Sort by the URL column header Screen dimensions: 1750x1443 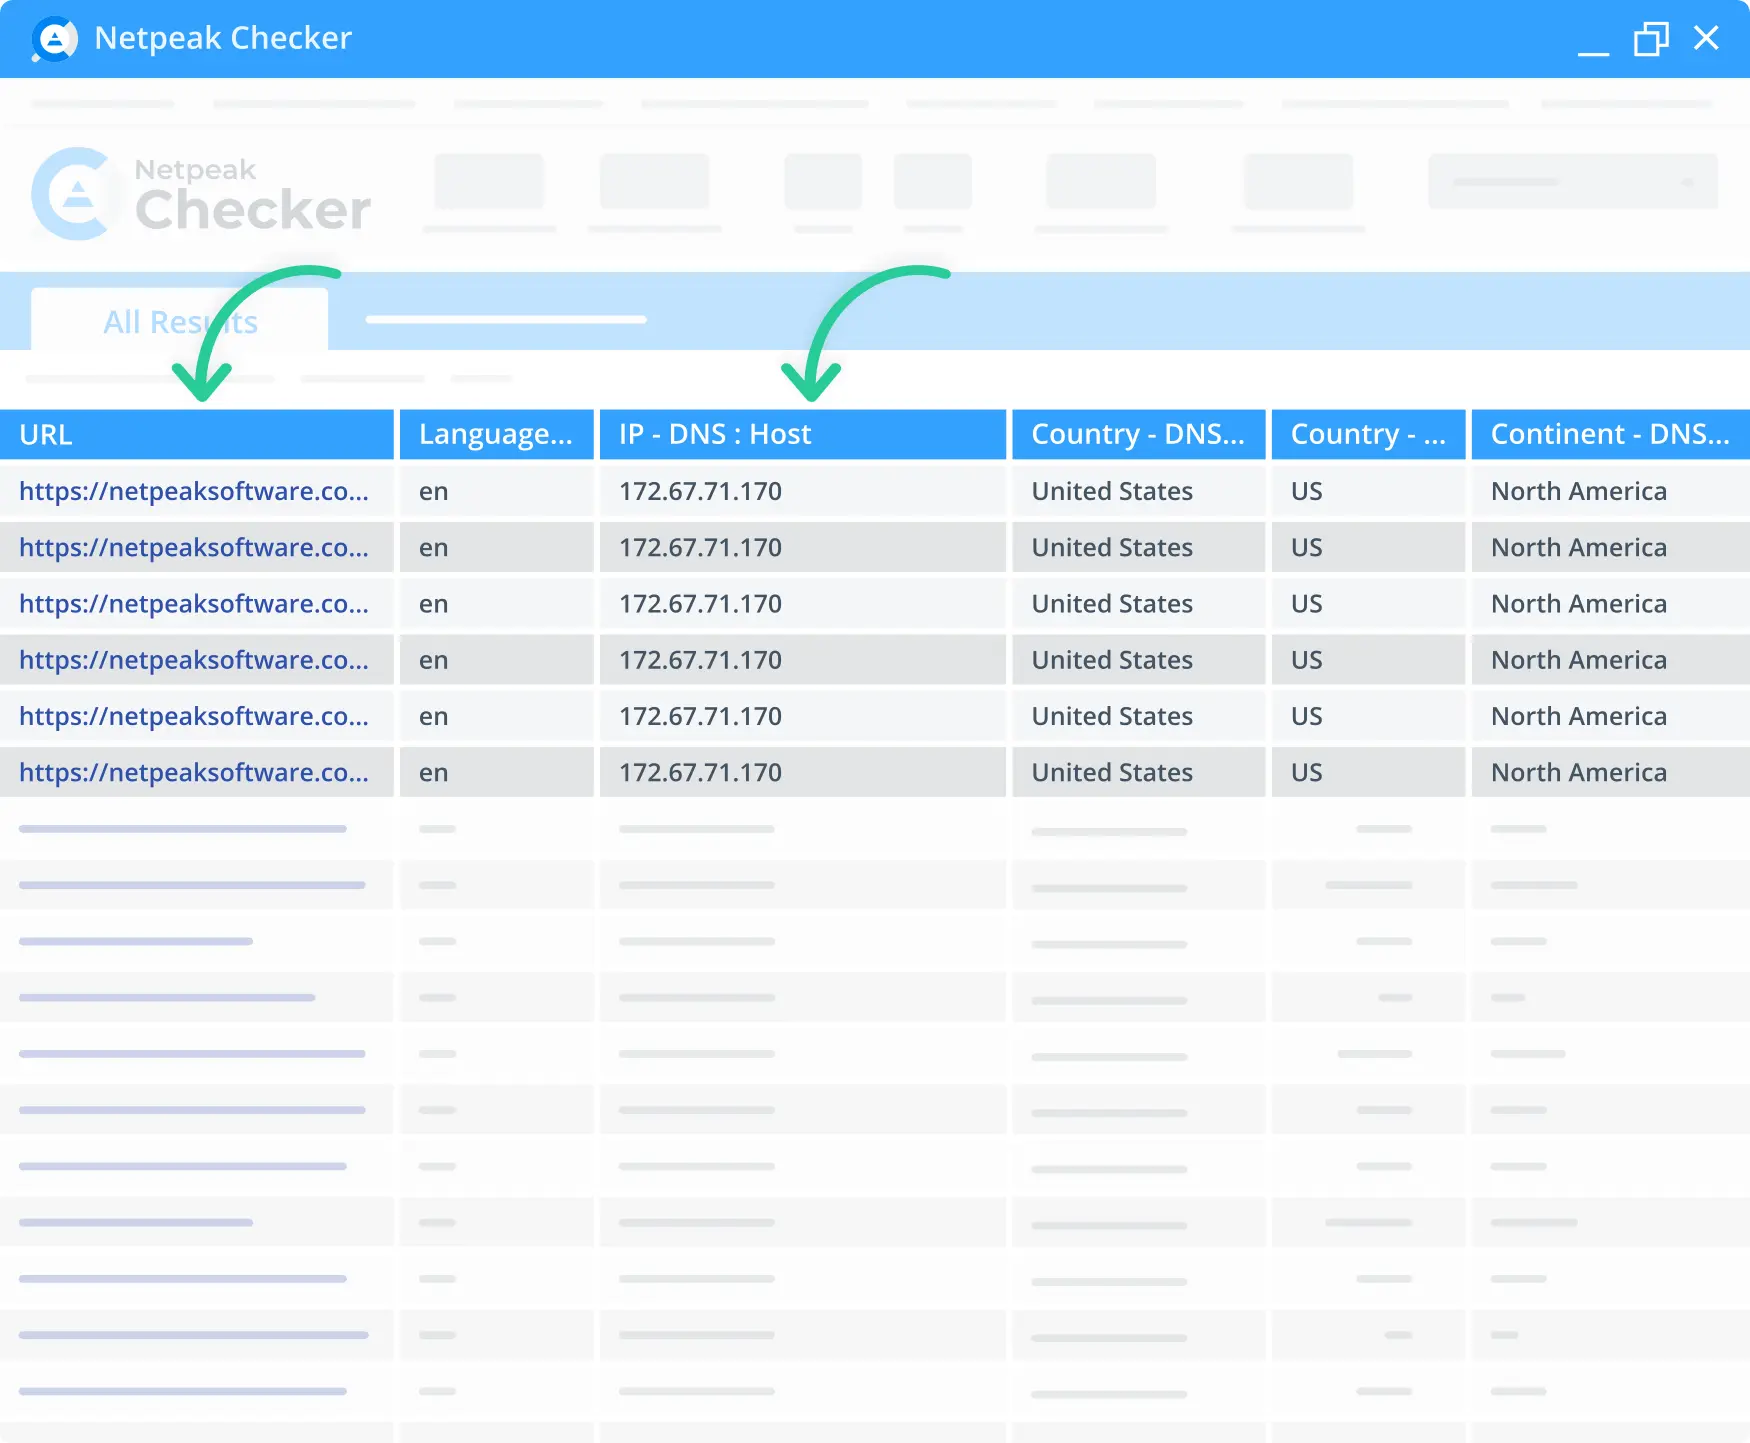coord(197,435)
